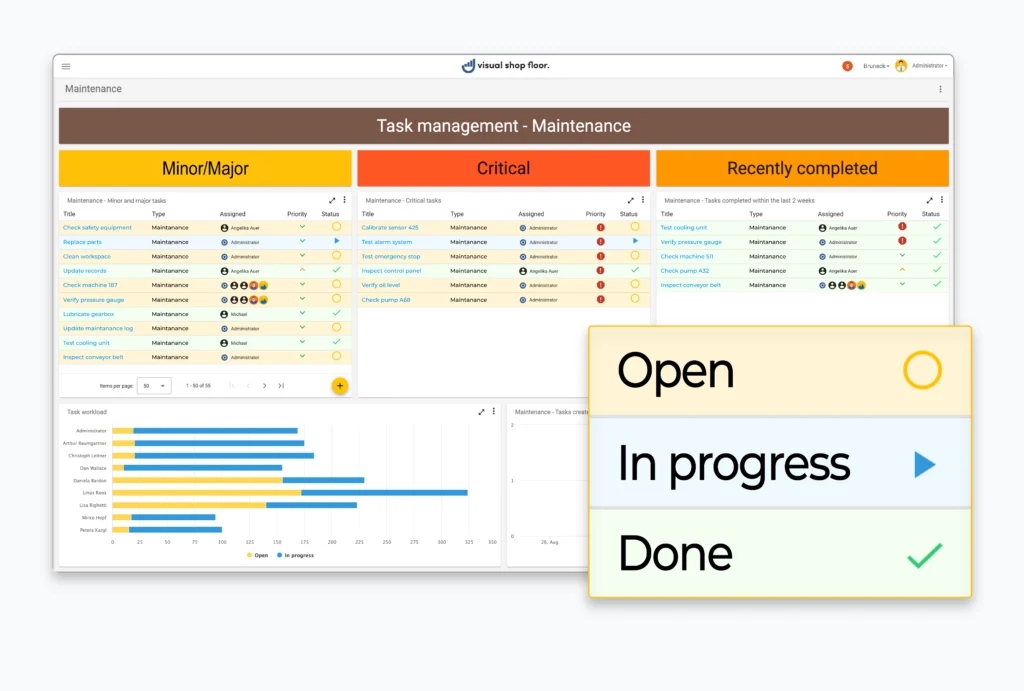This screenshot has width=1024, height=691.
Task: Sort the Minor/Major table by Priority column
Action: click(x=297, y=214)
